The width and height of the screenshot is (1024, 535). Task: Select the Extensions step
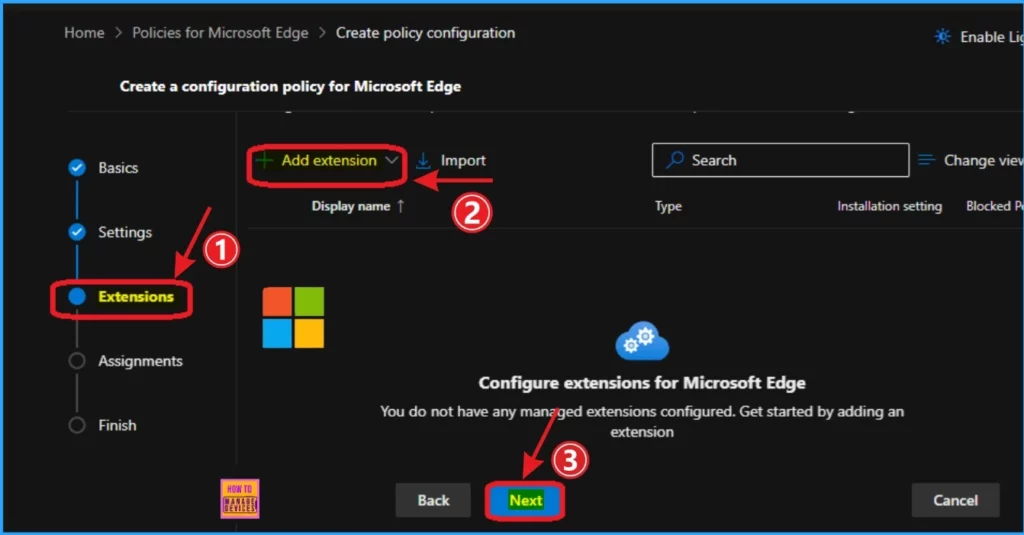click(136, 297)
